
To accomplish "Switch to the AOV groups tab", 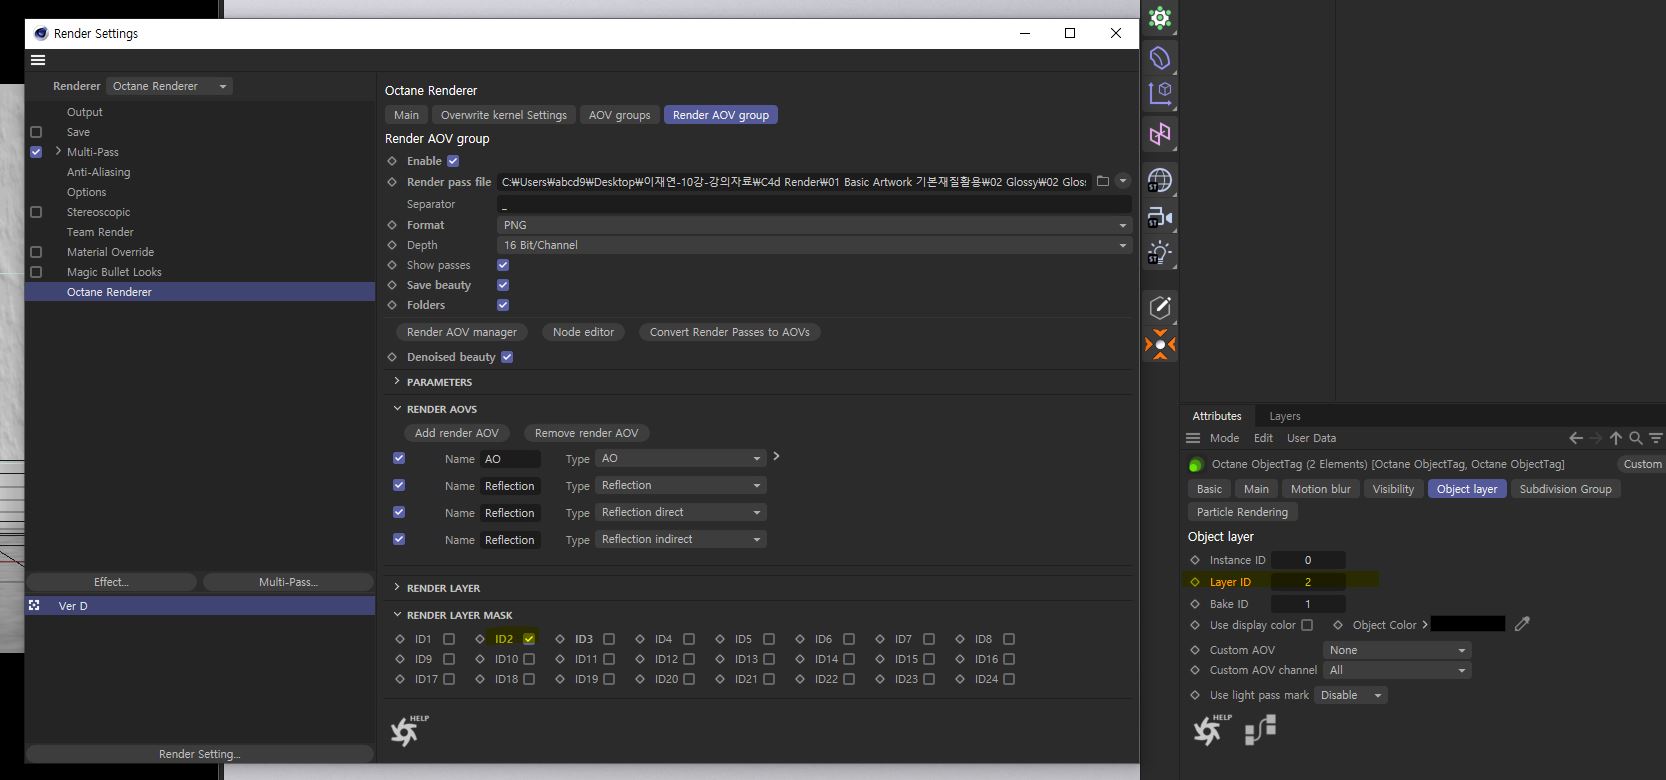I will click(619, 115).
